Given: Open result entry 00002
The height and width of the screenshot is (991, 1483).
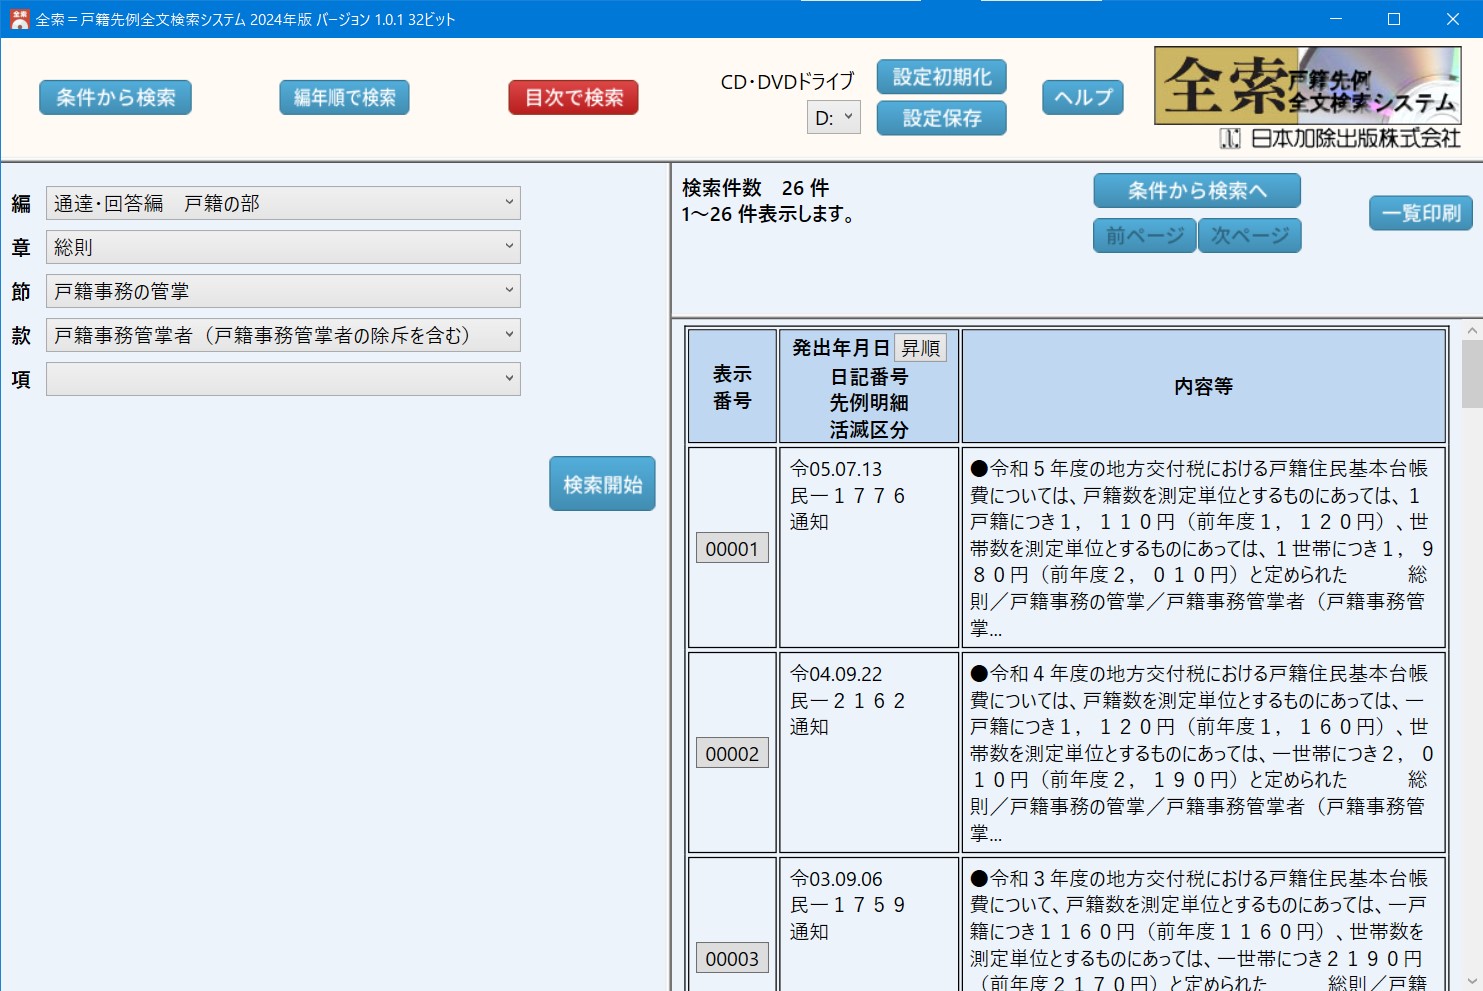Looking at the screenshot, I should click(x=732, y=754).
